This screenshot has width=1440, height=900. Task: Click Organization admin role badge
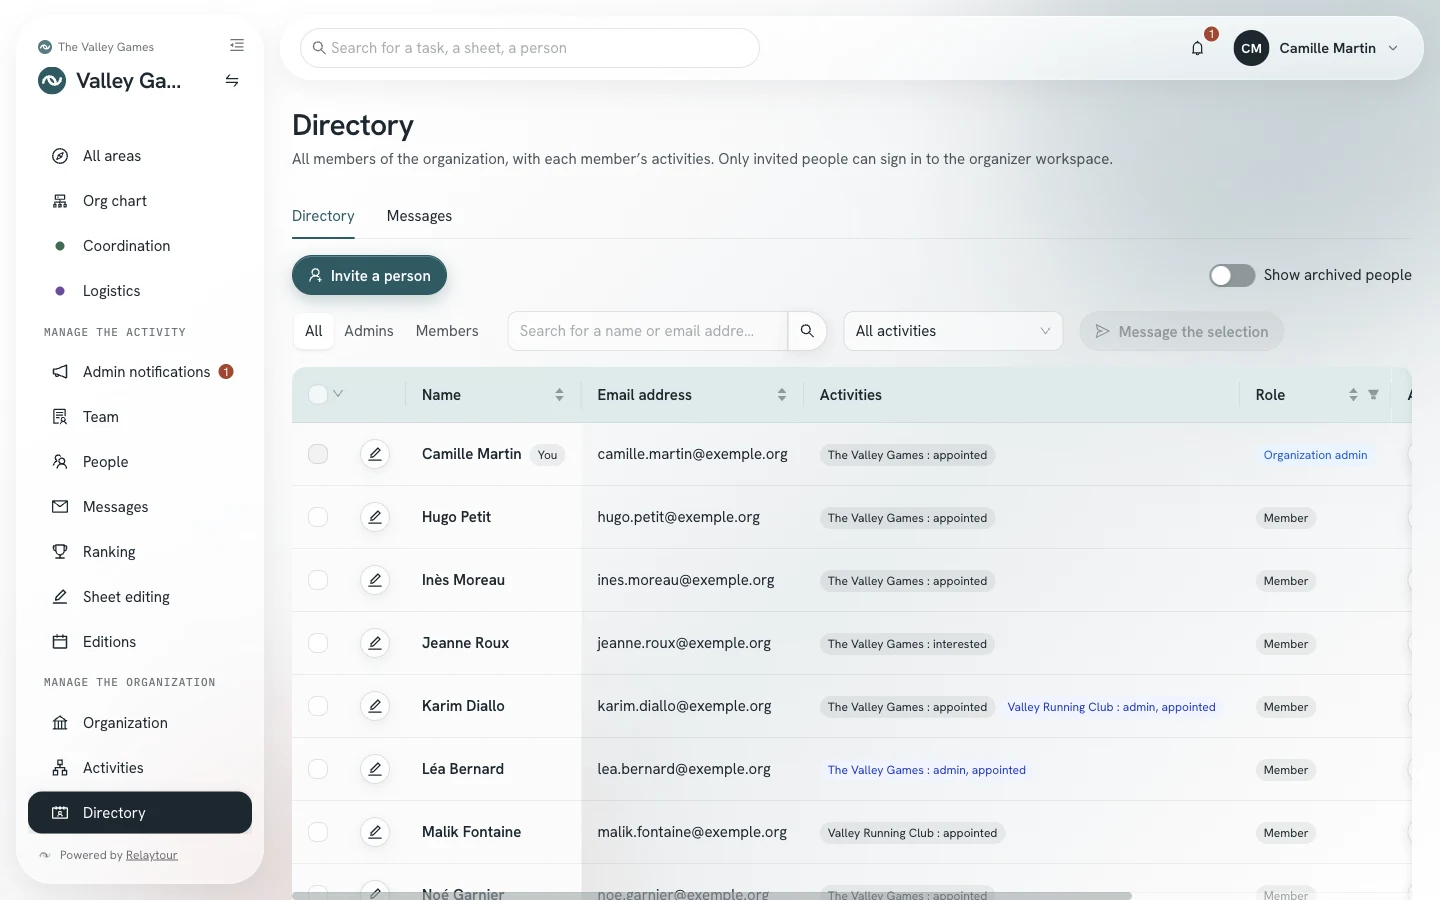(1315, 455)
